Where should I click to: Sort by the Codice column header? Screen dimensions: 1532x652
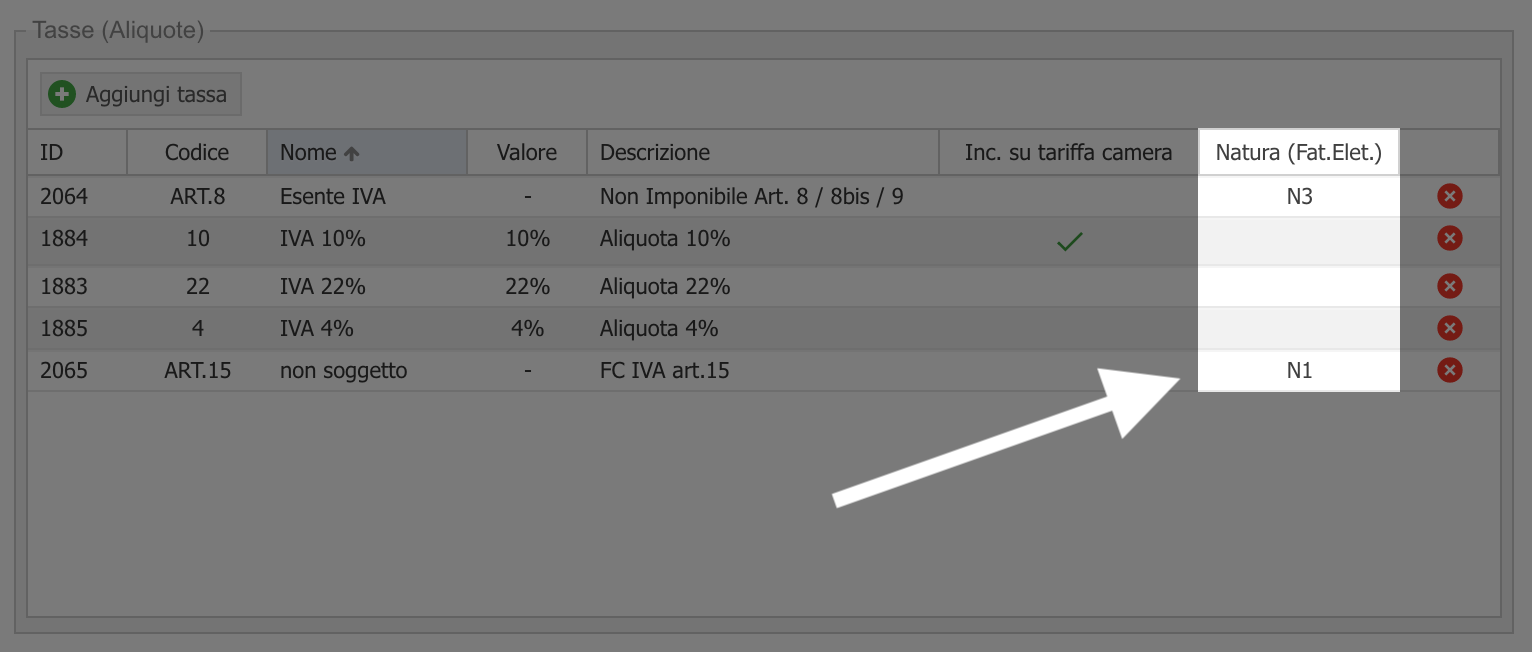197,152
